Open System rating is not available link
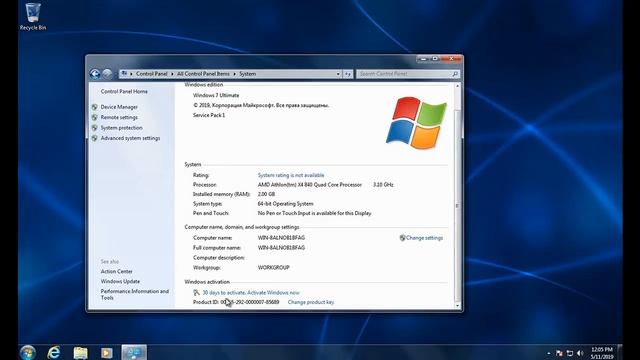This screenshot has height=360, width=640. 291,175
